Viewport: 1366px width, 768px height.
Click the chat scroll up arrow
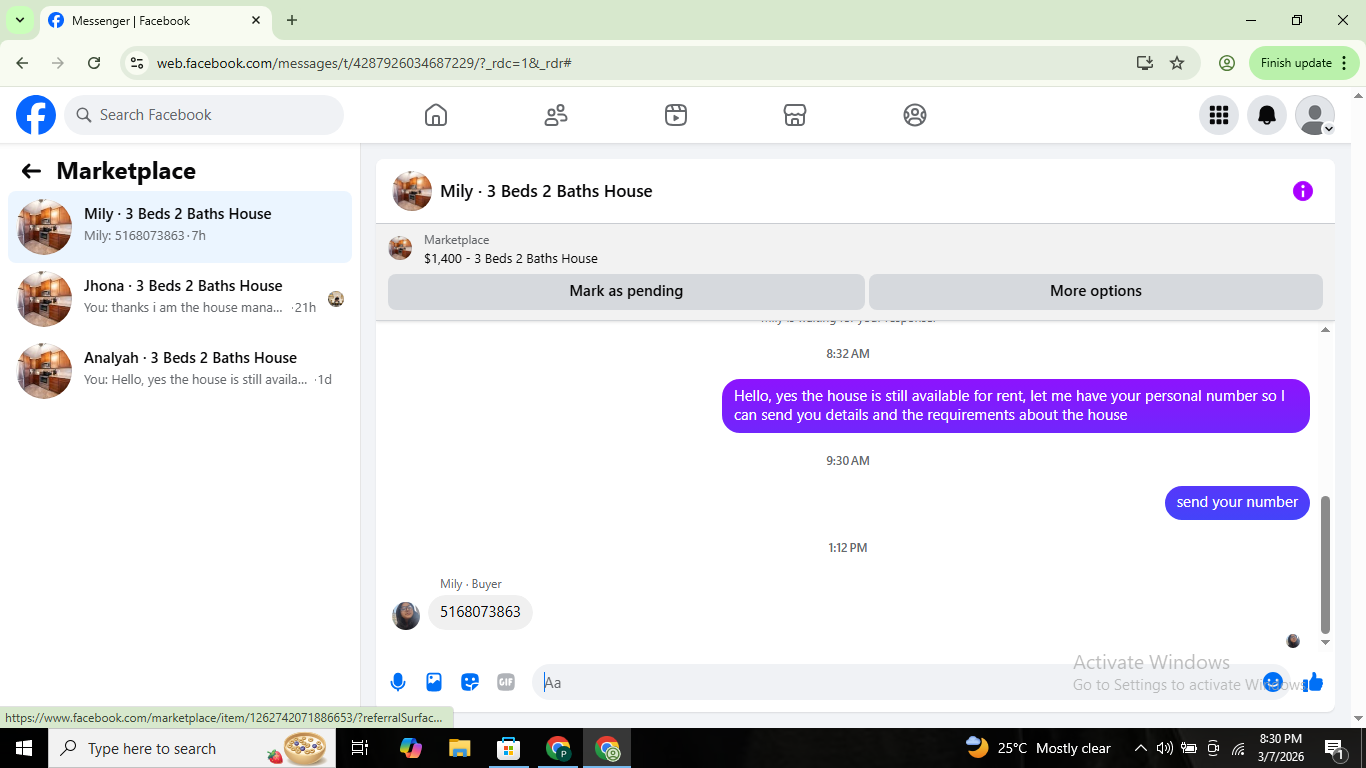(x=1326, y=330)
